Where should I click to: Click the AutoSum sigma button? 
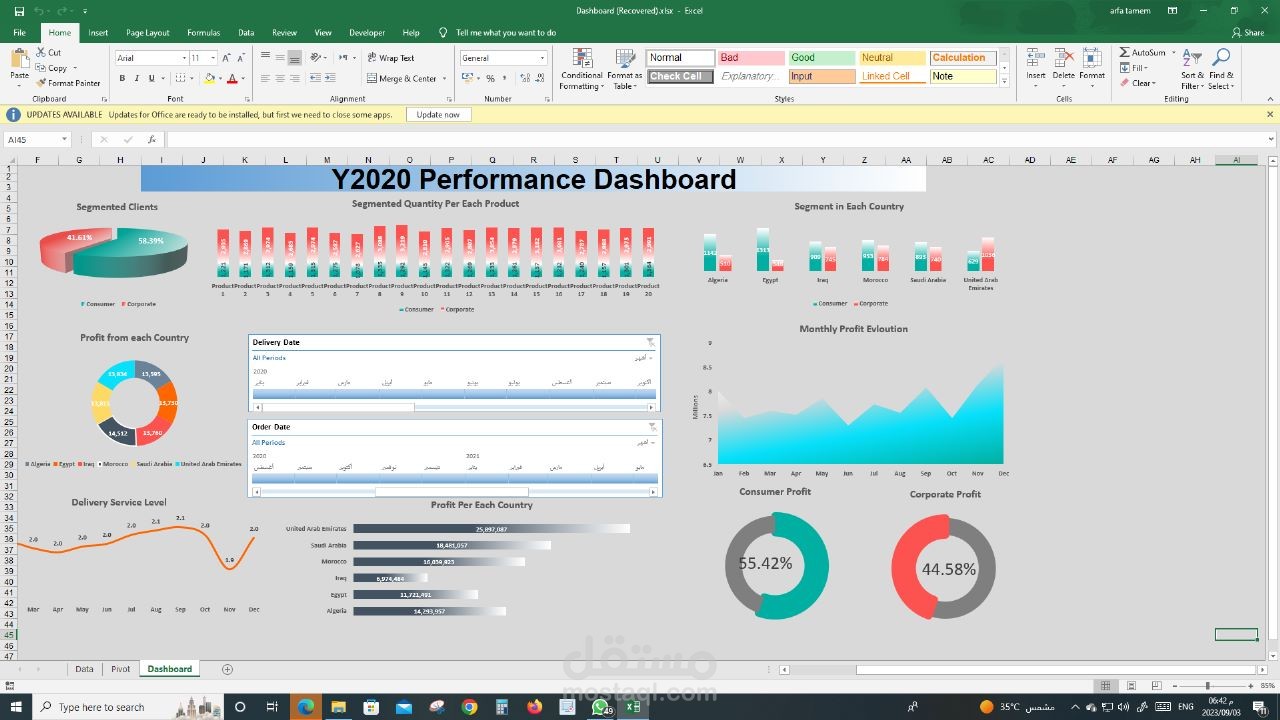(x=1143, y=52)
